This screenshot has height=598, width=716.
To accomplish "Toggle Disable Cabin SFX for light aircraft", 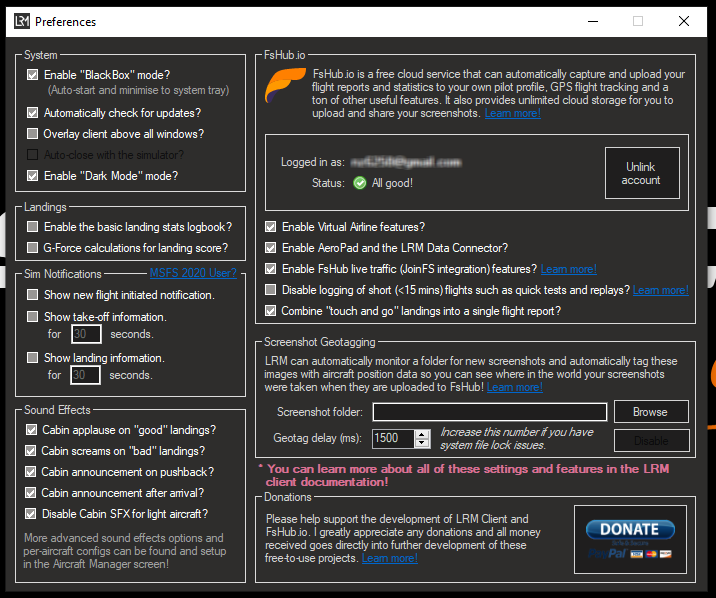I will 31,514.
